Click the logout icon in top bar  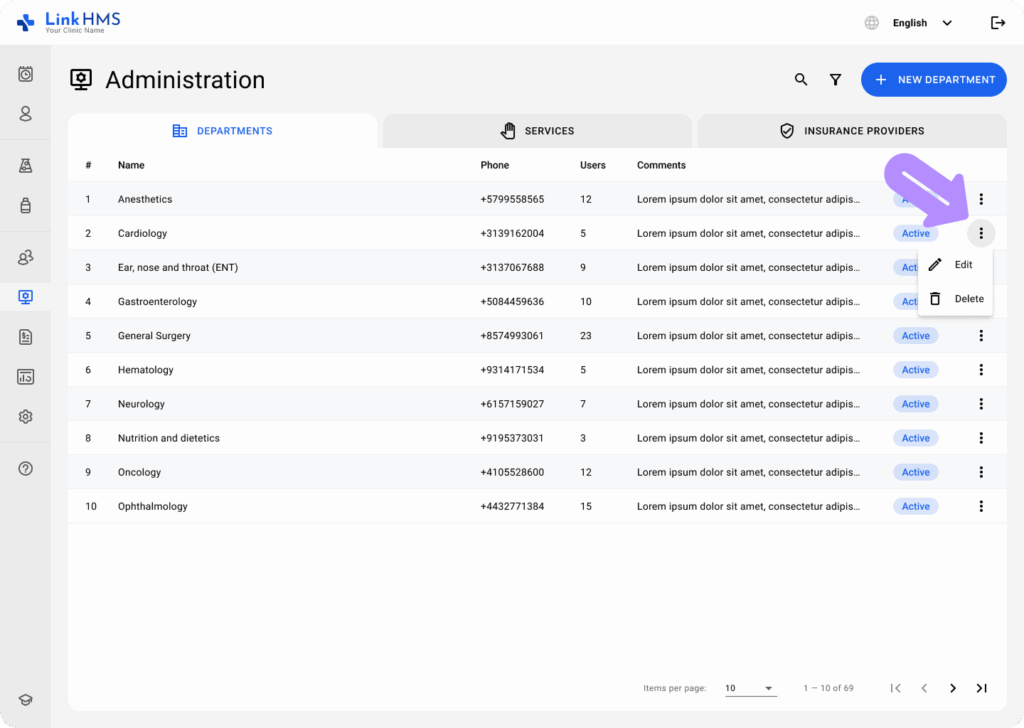997,23
